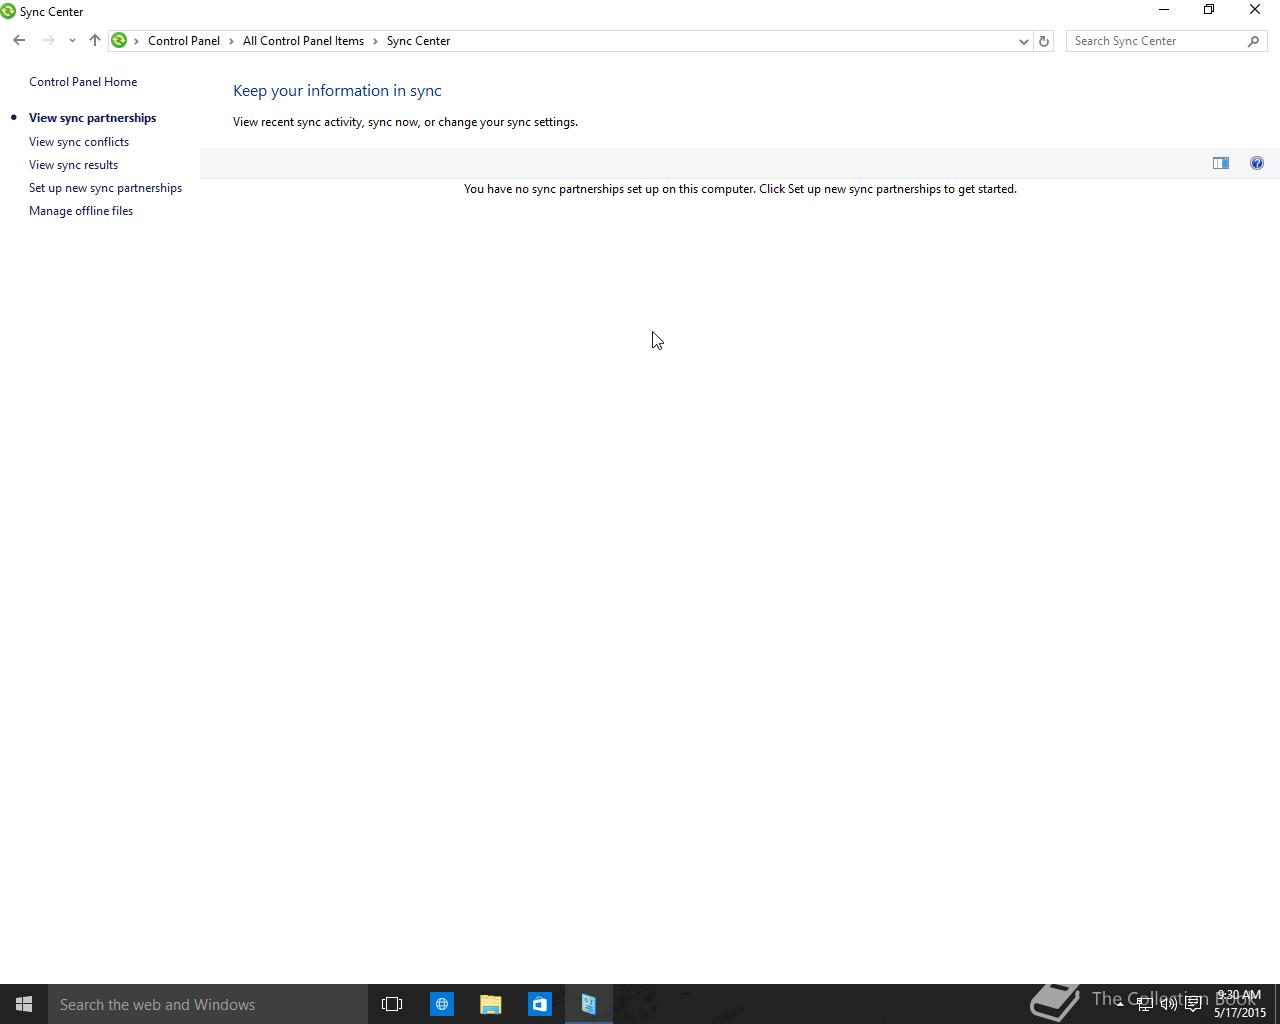Open View sync results

73,165
